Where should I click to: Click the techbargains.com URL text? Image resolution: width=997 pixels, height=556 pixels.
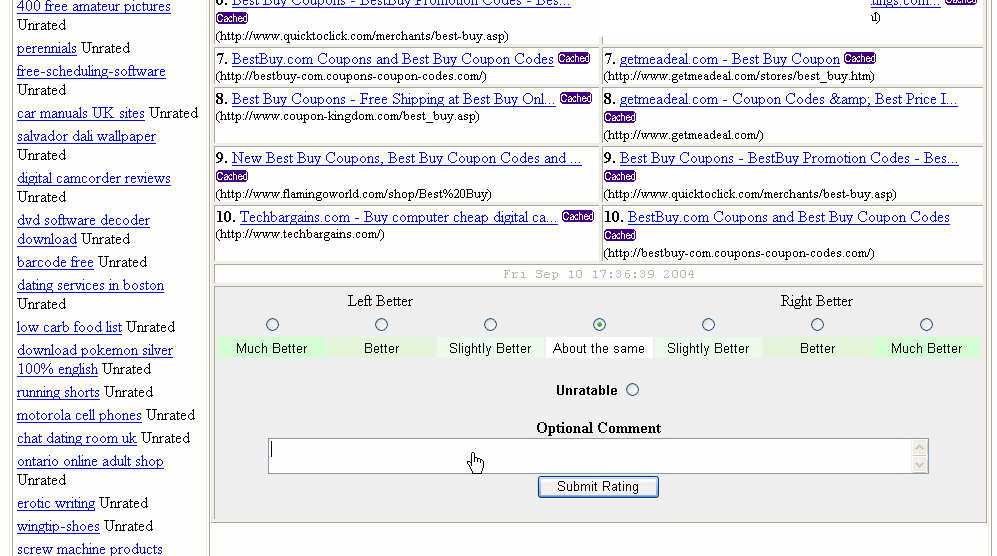coord(300,234)
